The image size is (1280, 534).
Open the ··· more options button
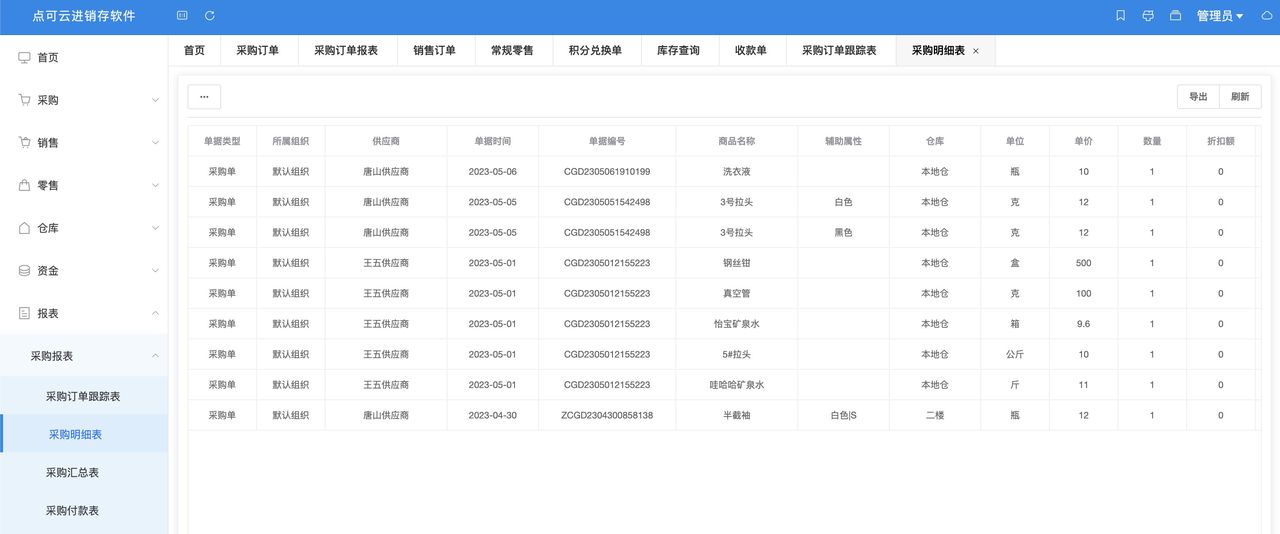[x=204, y=97]
